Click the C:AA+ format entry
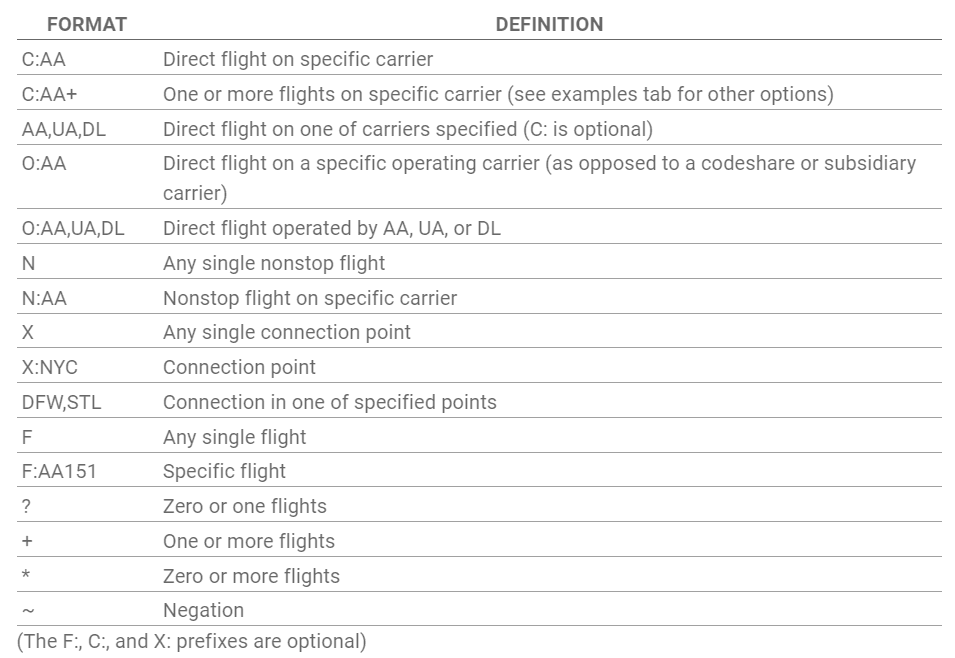 [49, 95]
